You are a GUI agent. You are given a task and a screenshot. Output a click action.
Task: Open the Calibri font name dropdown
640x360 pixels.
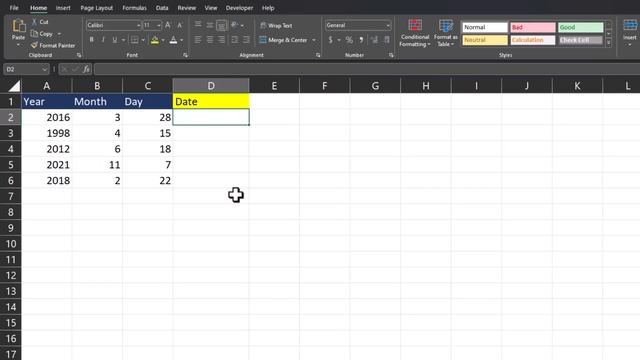point(139,25)
